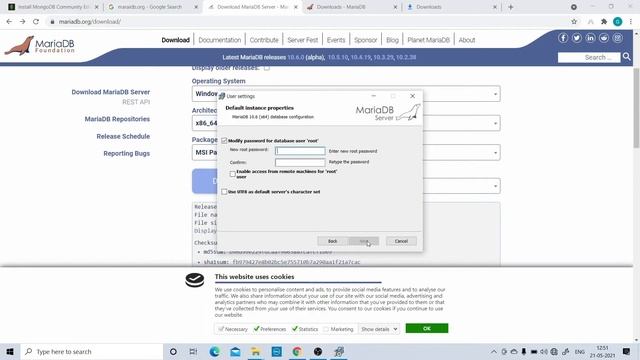Open a new browser tab
This screenshot has height=360, width=640.
coord(511,7)
